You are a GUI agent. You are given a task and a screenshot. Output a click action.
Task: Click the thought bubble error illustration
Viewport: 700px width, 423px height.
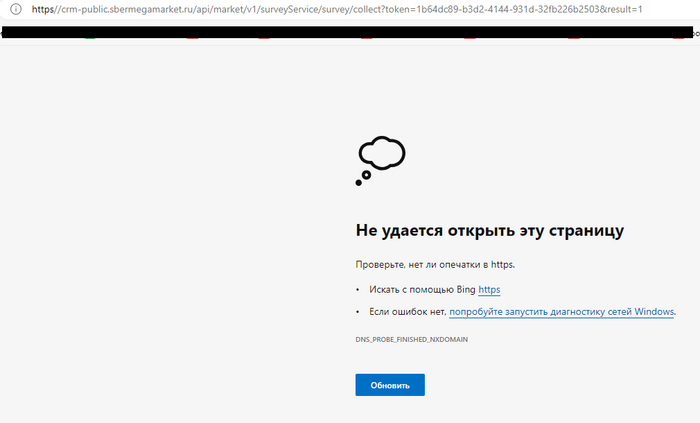[x=381, y=154]
